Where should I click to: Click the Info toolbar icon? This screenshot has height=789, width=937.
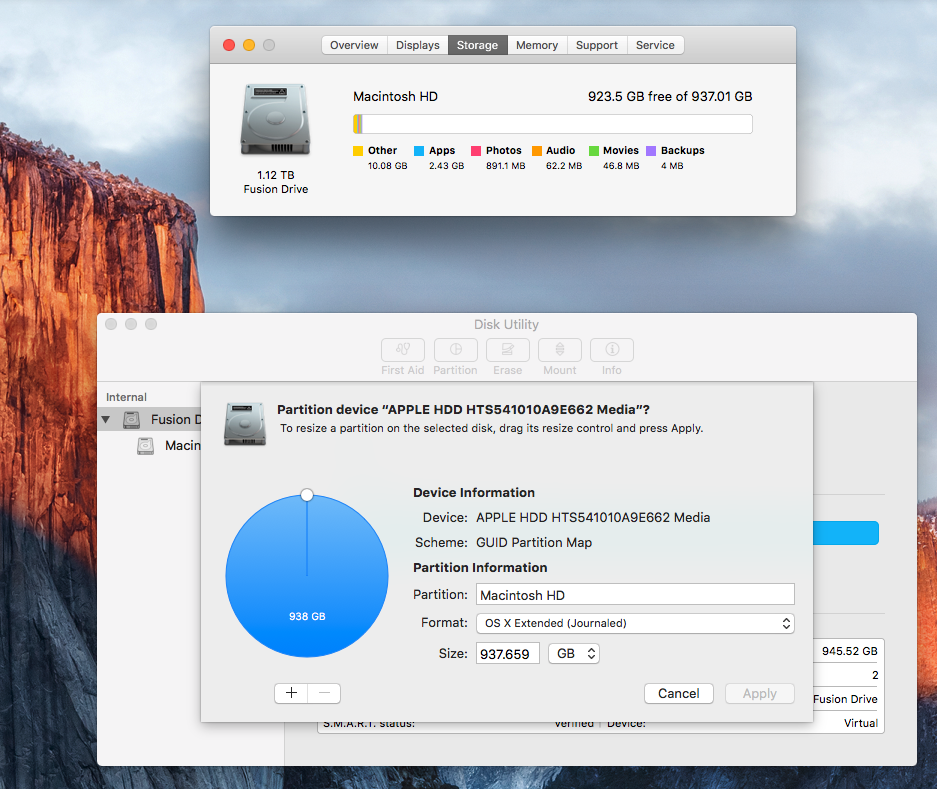click(x=612, y=350)
